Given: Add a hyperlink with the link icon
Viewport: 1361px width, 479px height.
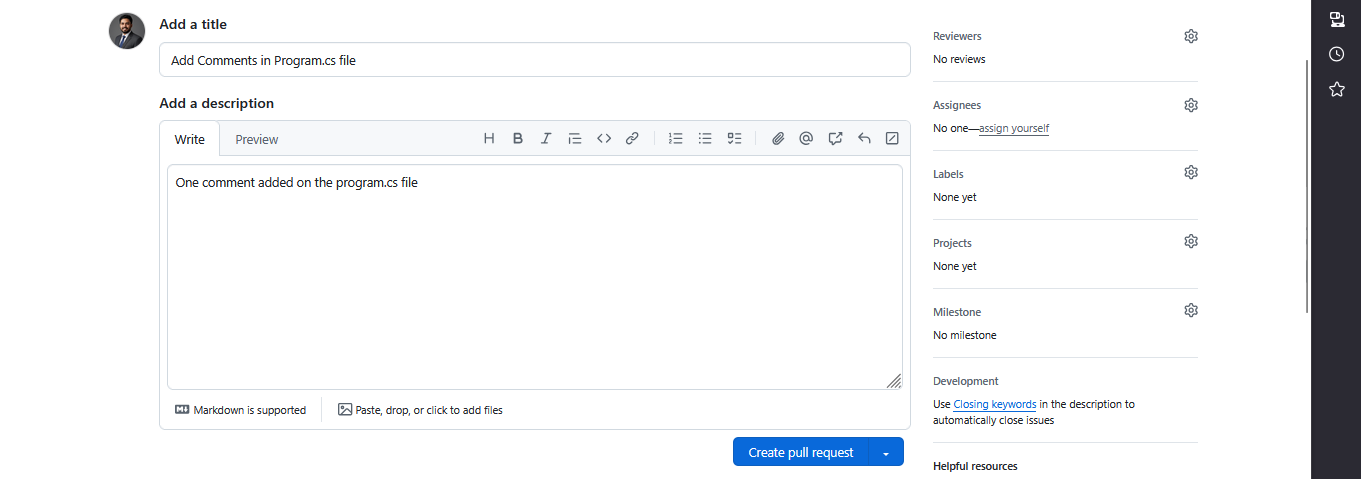Looking at the screenshot, I should 632,139.
